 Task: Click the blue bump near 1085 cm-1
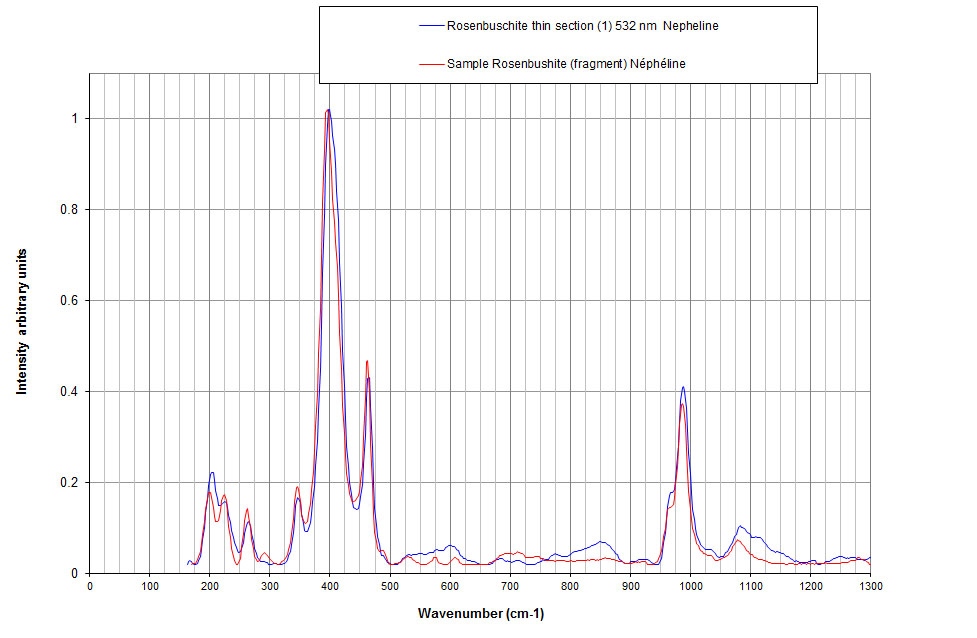click(741, 526)
